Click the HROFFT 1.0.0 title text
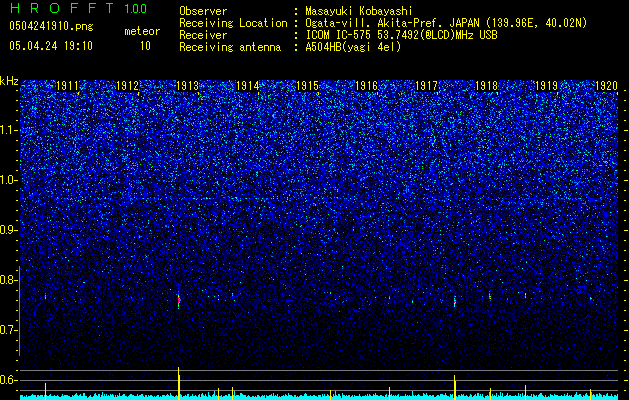 coord(78,8)
